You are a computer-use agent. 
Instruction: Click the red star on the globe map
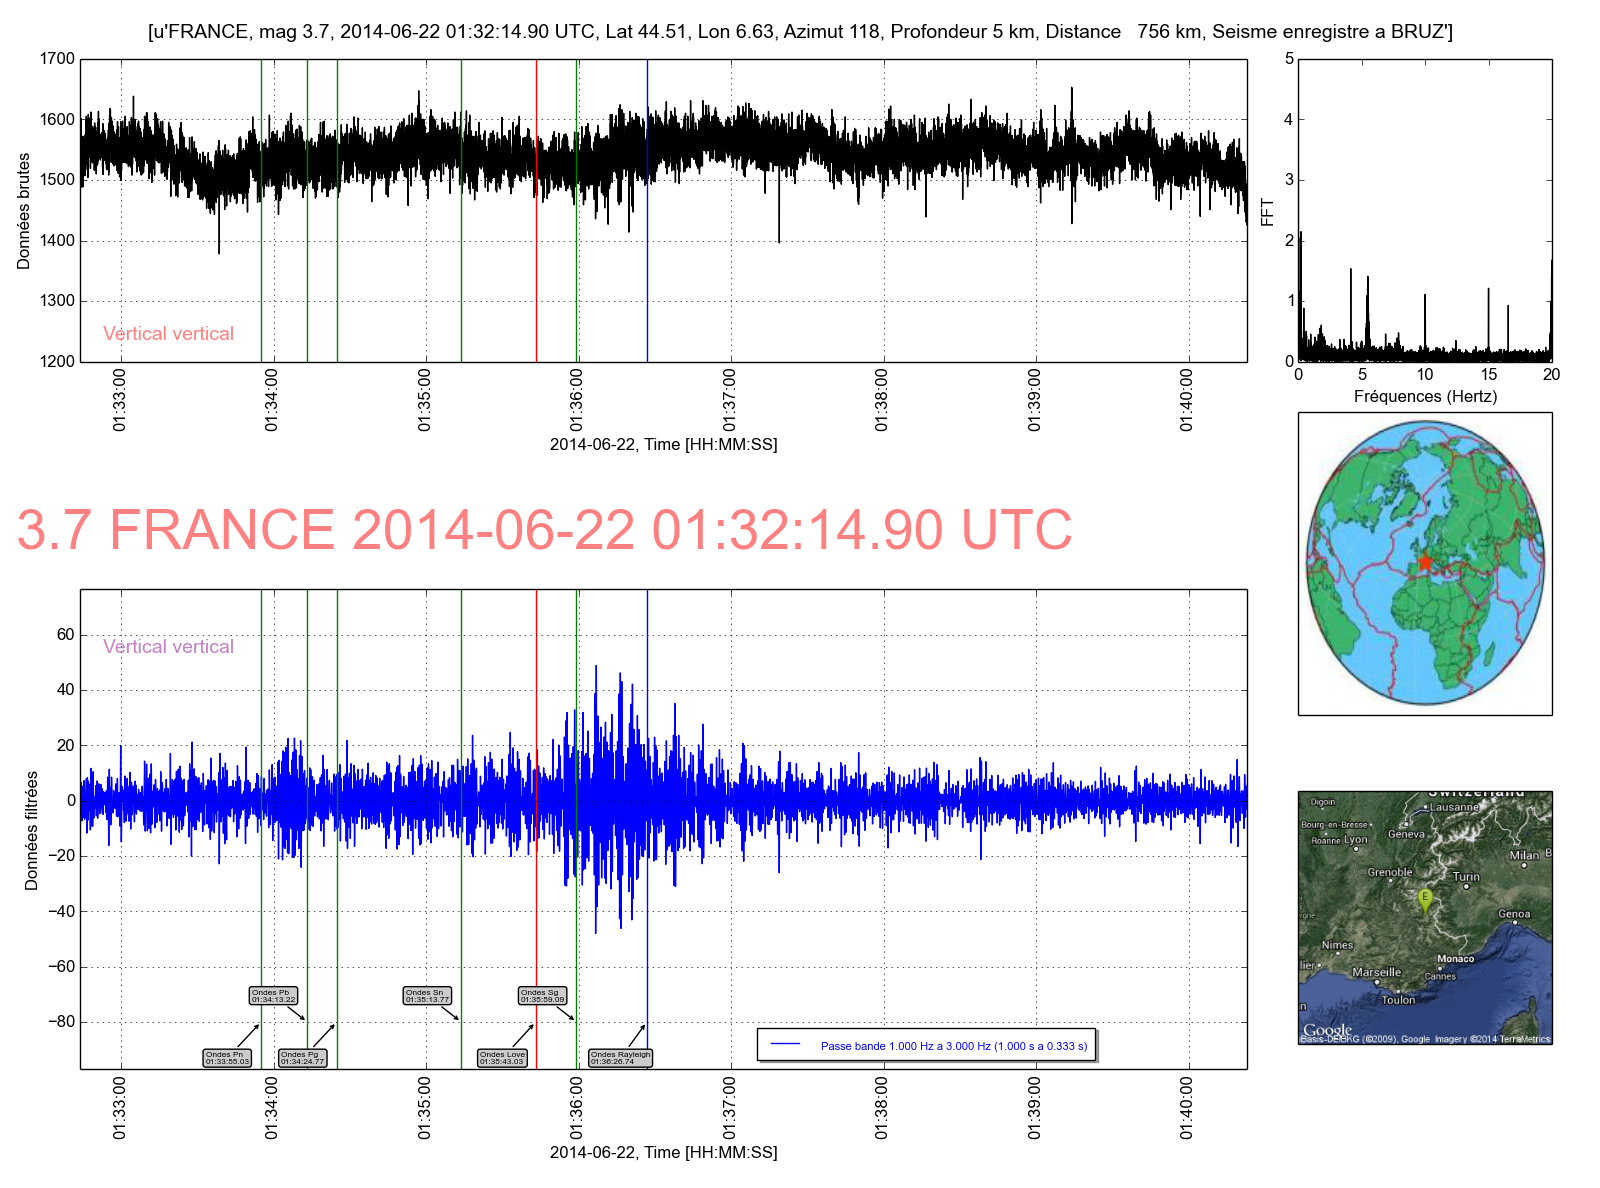tap(1425, 563)
